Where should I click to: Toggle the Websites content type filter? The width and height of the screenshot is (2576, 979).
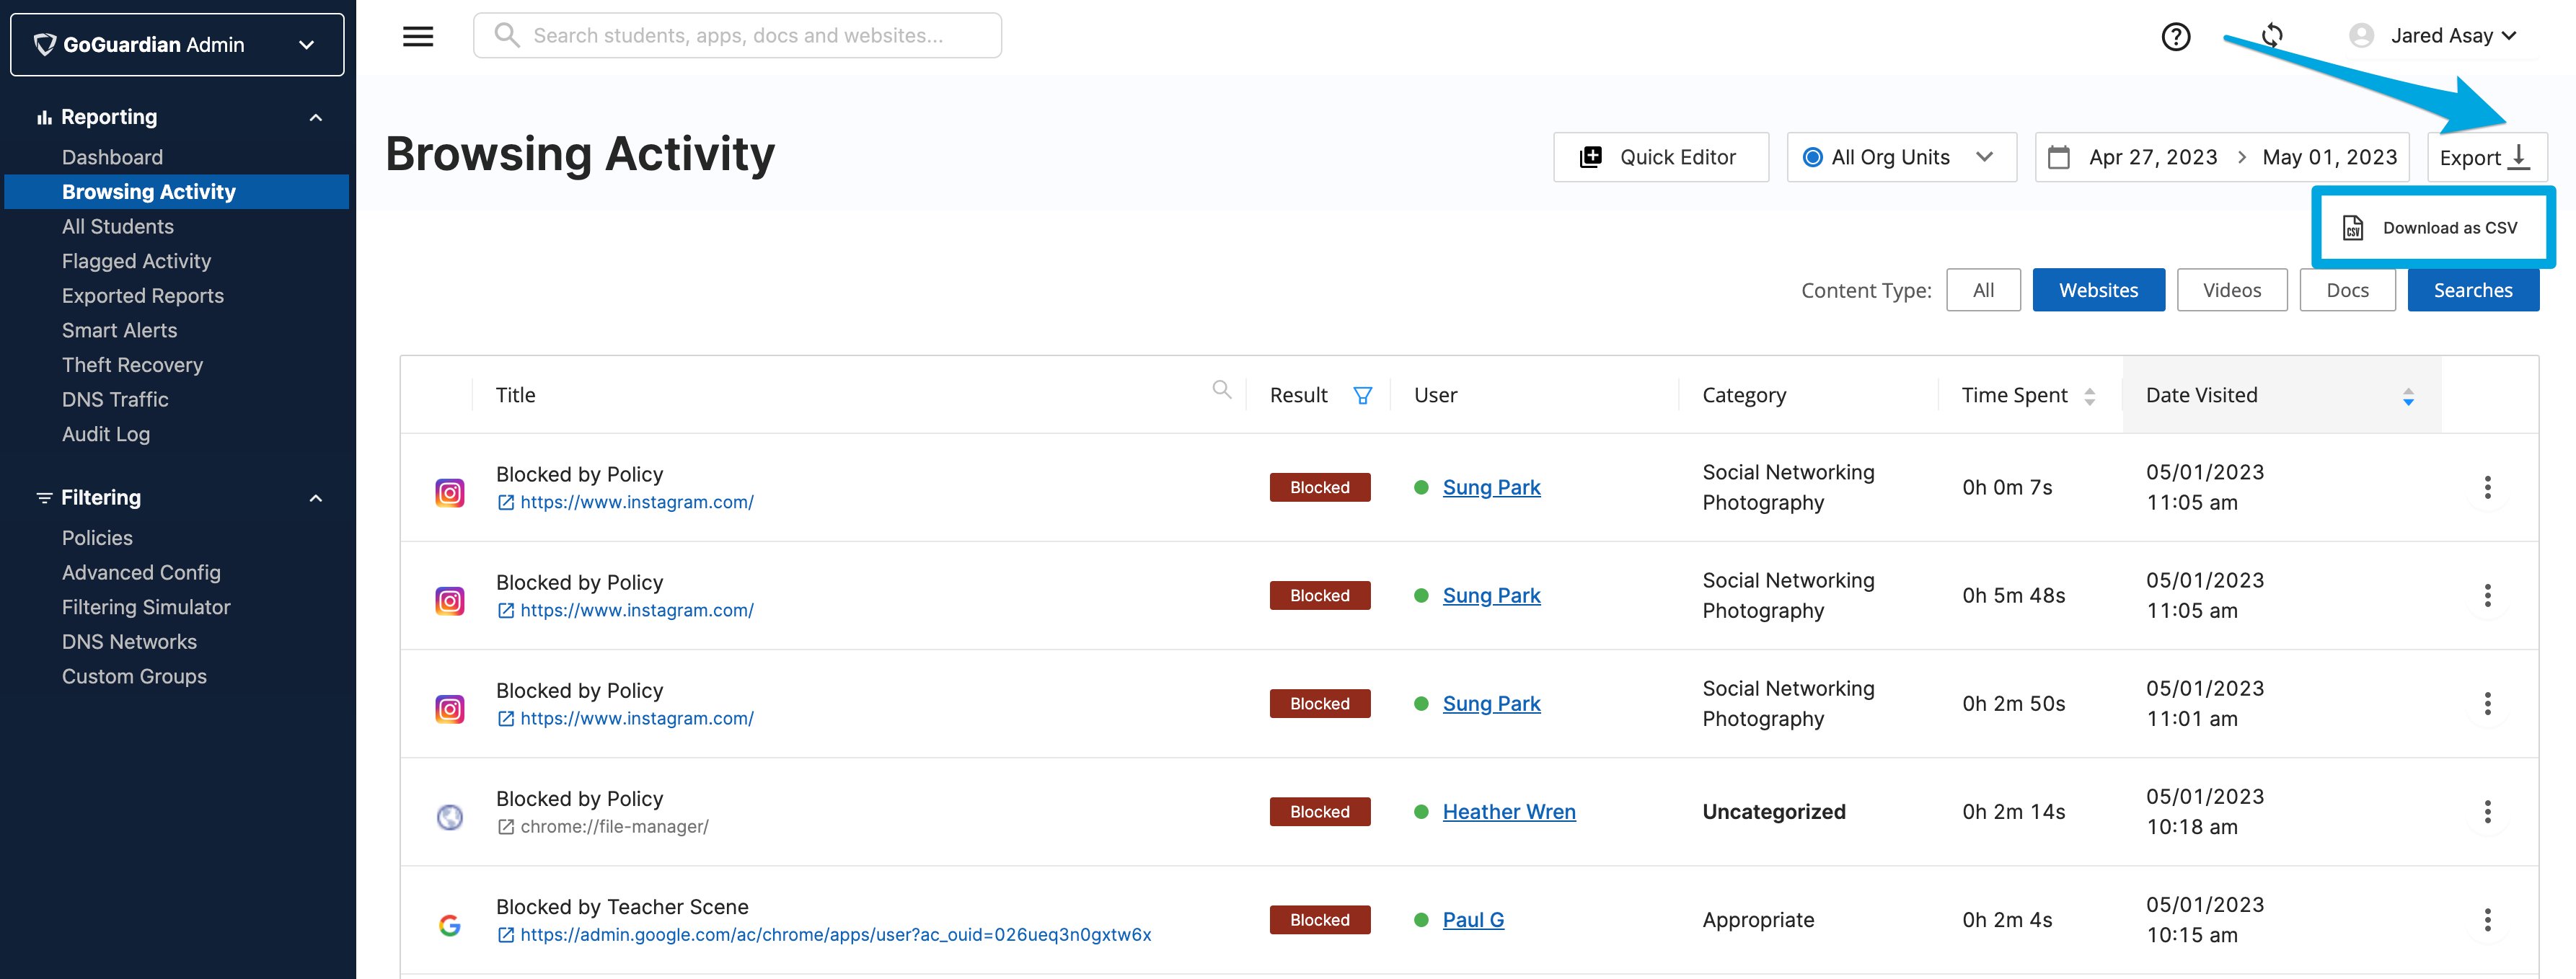2098,290
